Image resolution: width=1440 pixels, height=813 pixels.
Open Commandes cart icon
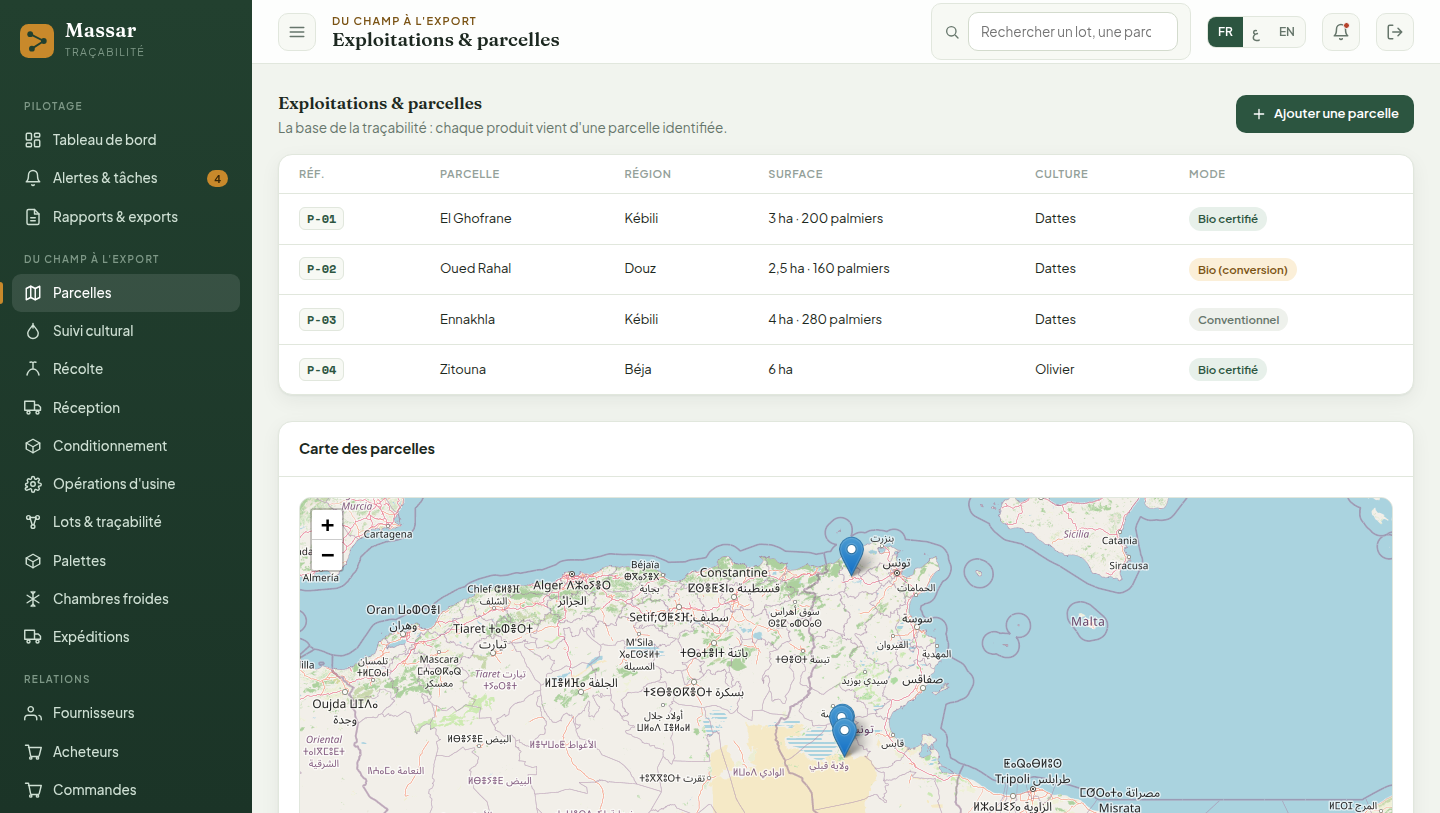pos(33,790)
